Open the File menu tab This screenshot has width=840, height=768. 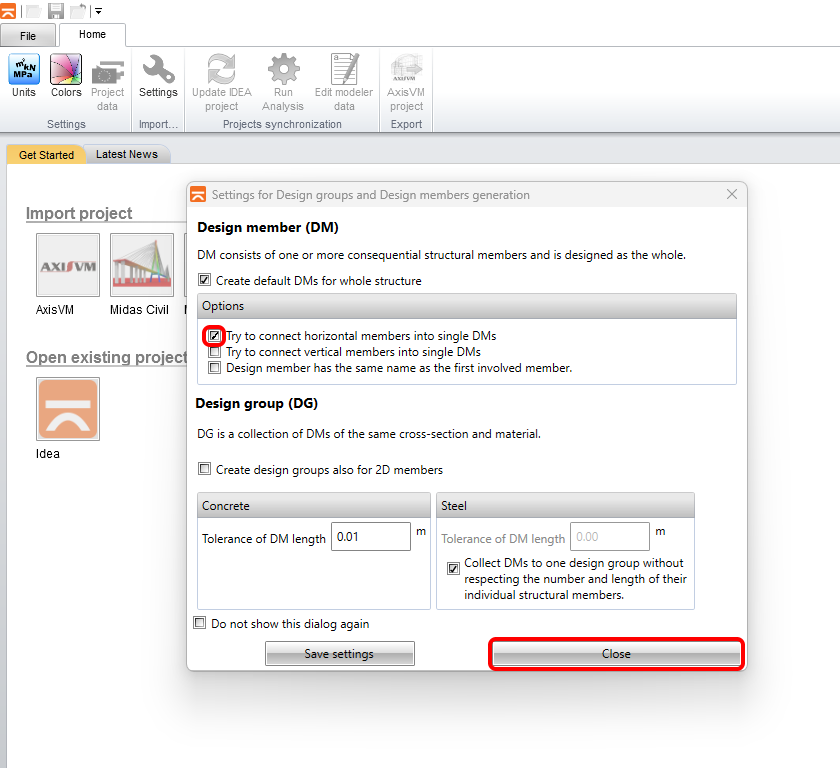point(28,36)
